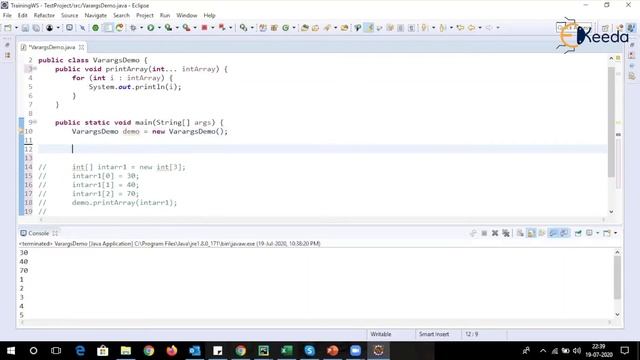This screenshot has width=640, height=360.
Task: Open dropdown arrow next to New file icon
Action: 16,28
